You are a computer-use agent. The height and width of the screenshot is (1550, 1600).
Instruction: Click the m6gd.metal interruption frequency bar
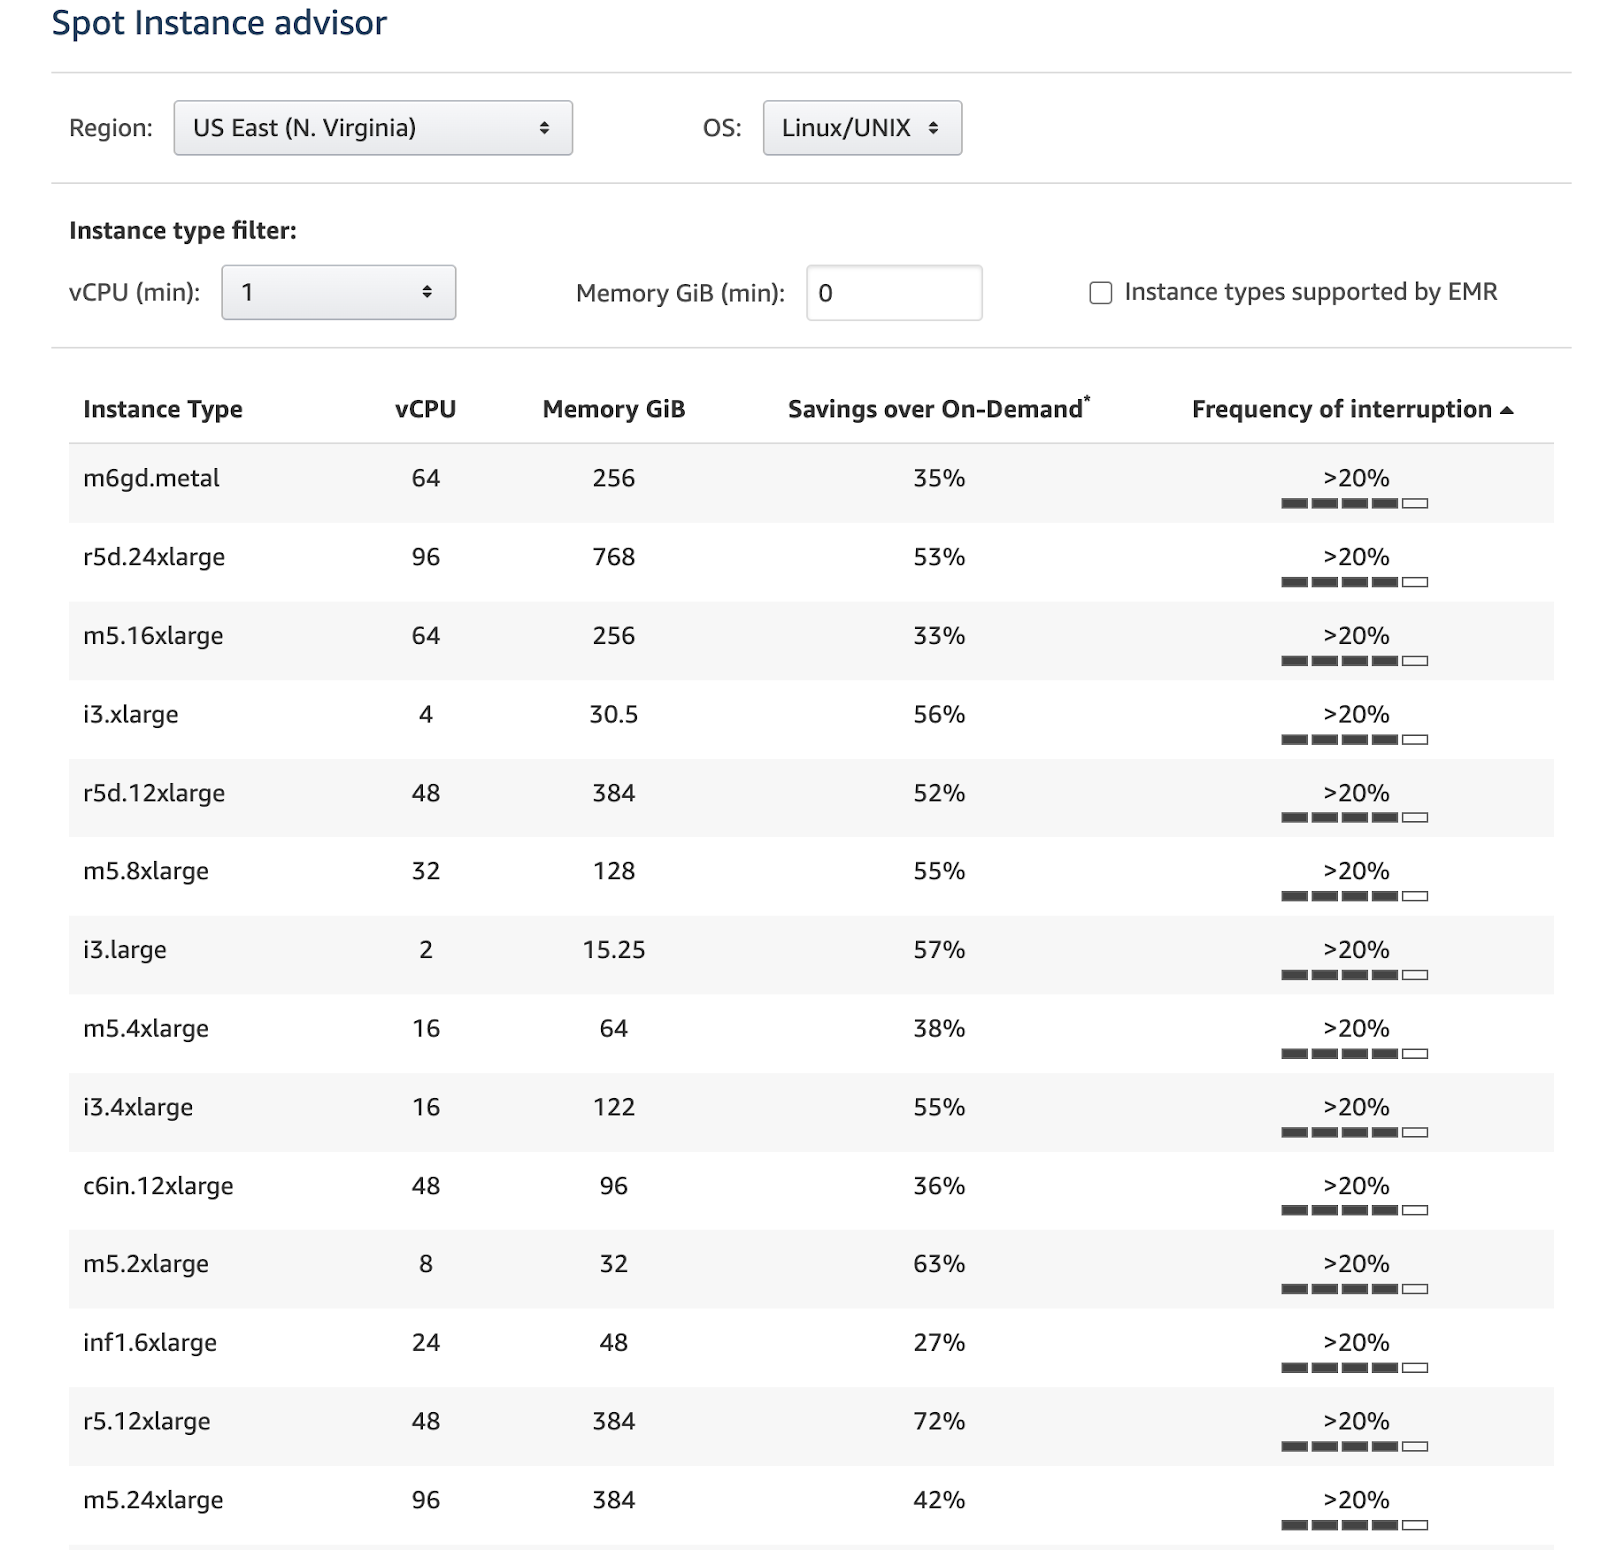pos(1354,503)
